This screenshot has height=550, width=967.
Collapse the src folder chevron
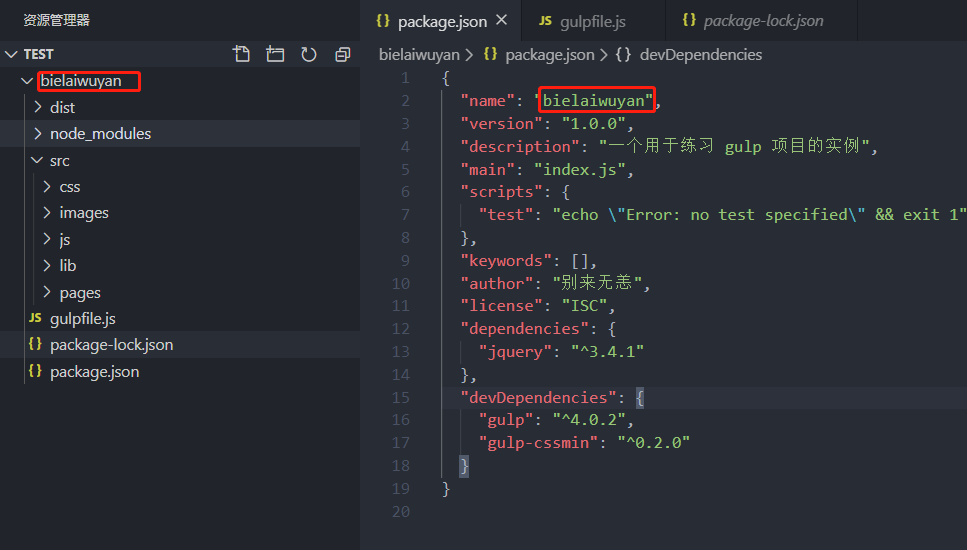(37, 160)
